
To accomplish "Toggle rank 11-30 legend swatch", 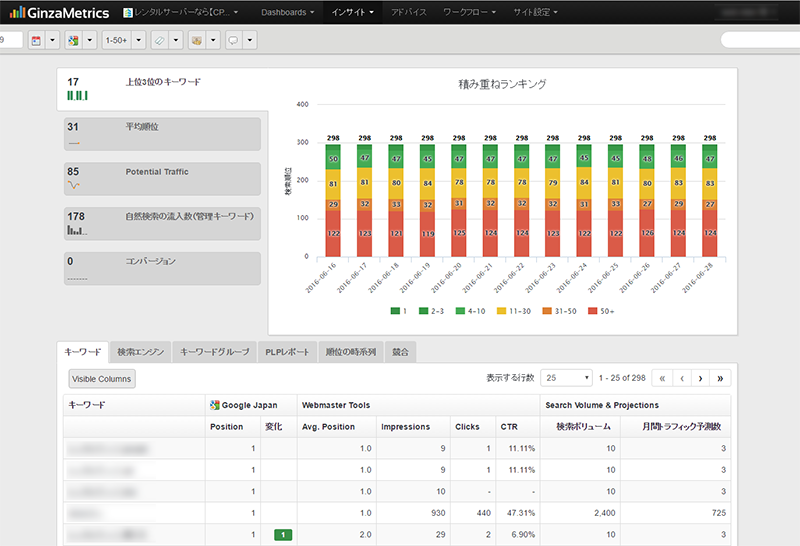I will [502, 311].
